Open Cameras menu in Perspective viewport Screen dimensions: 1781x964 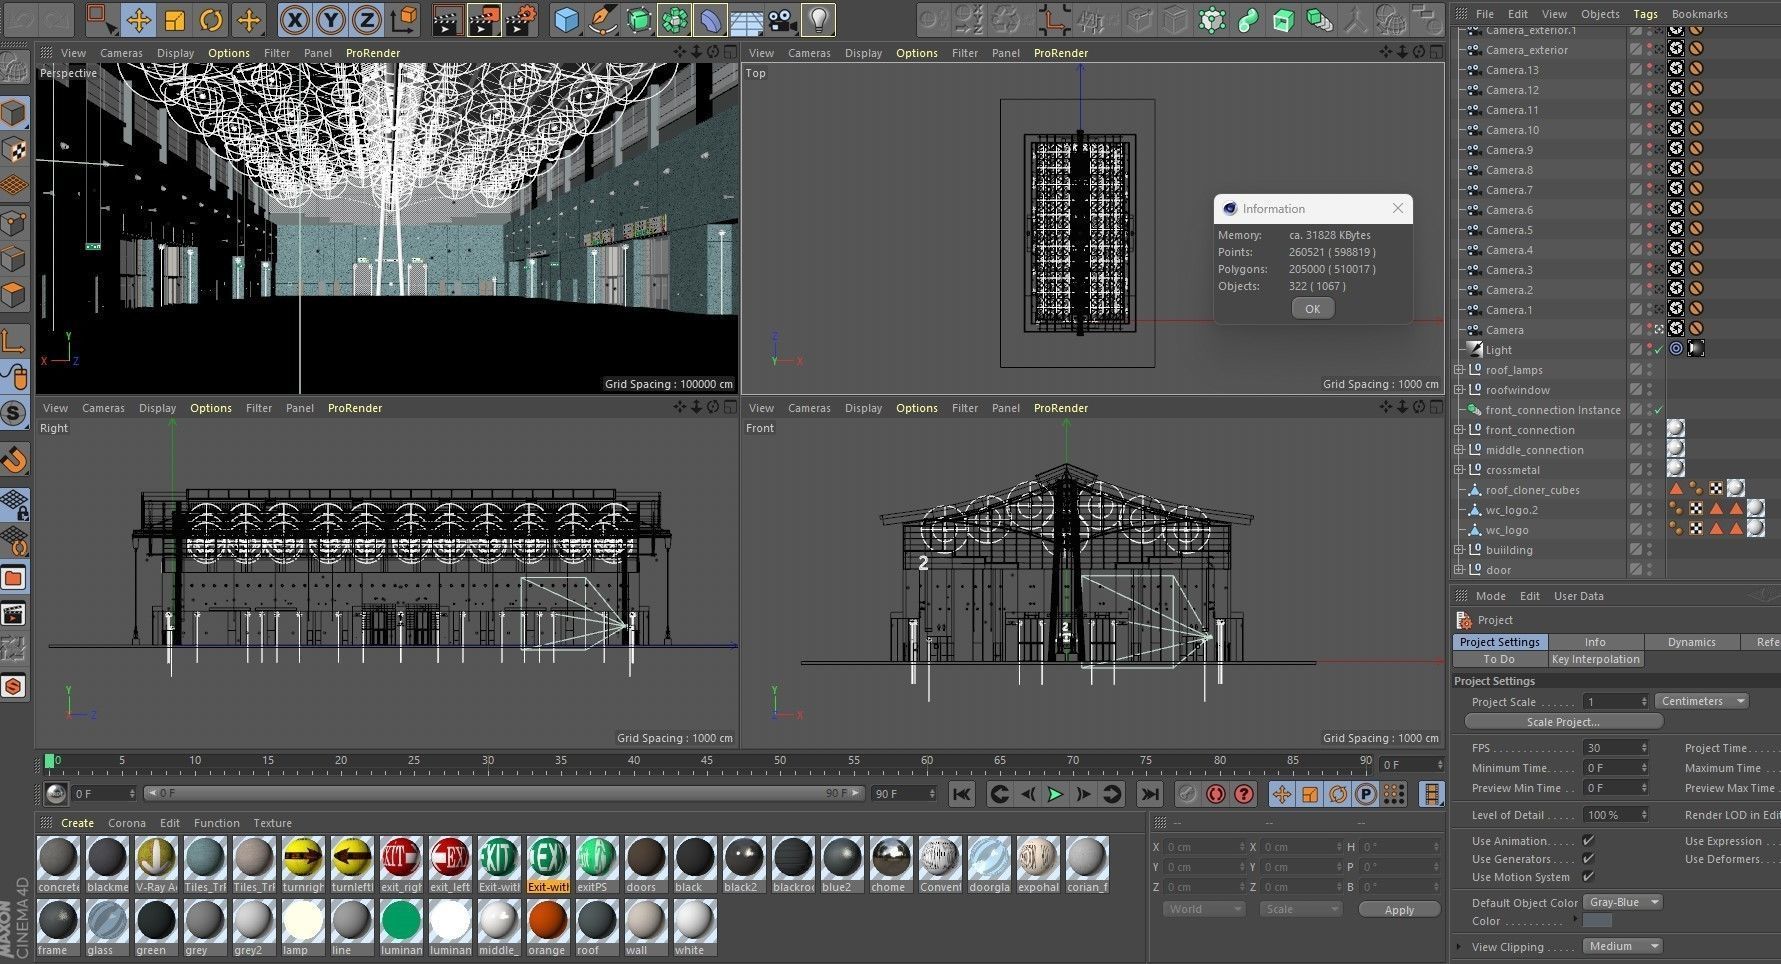121,53
